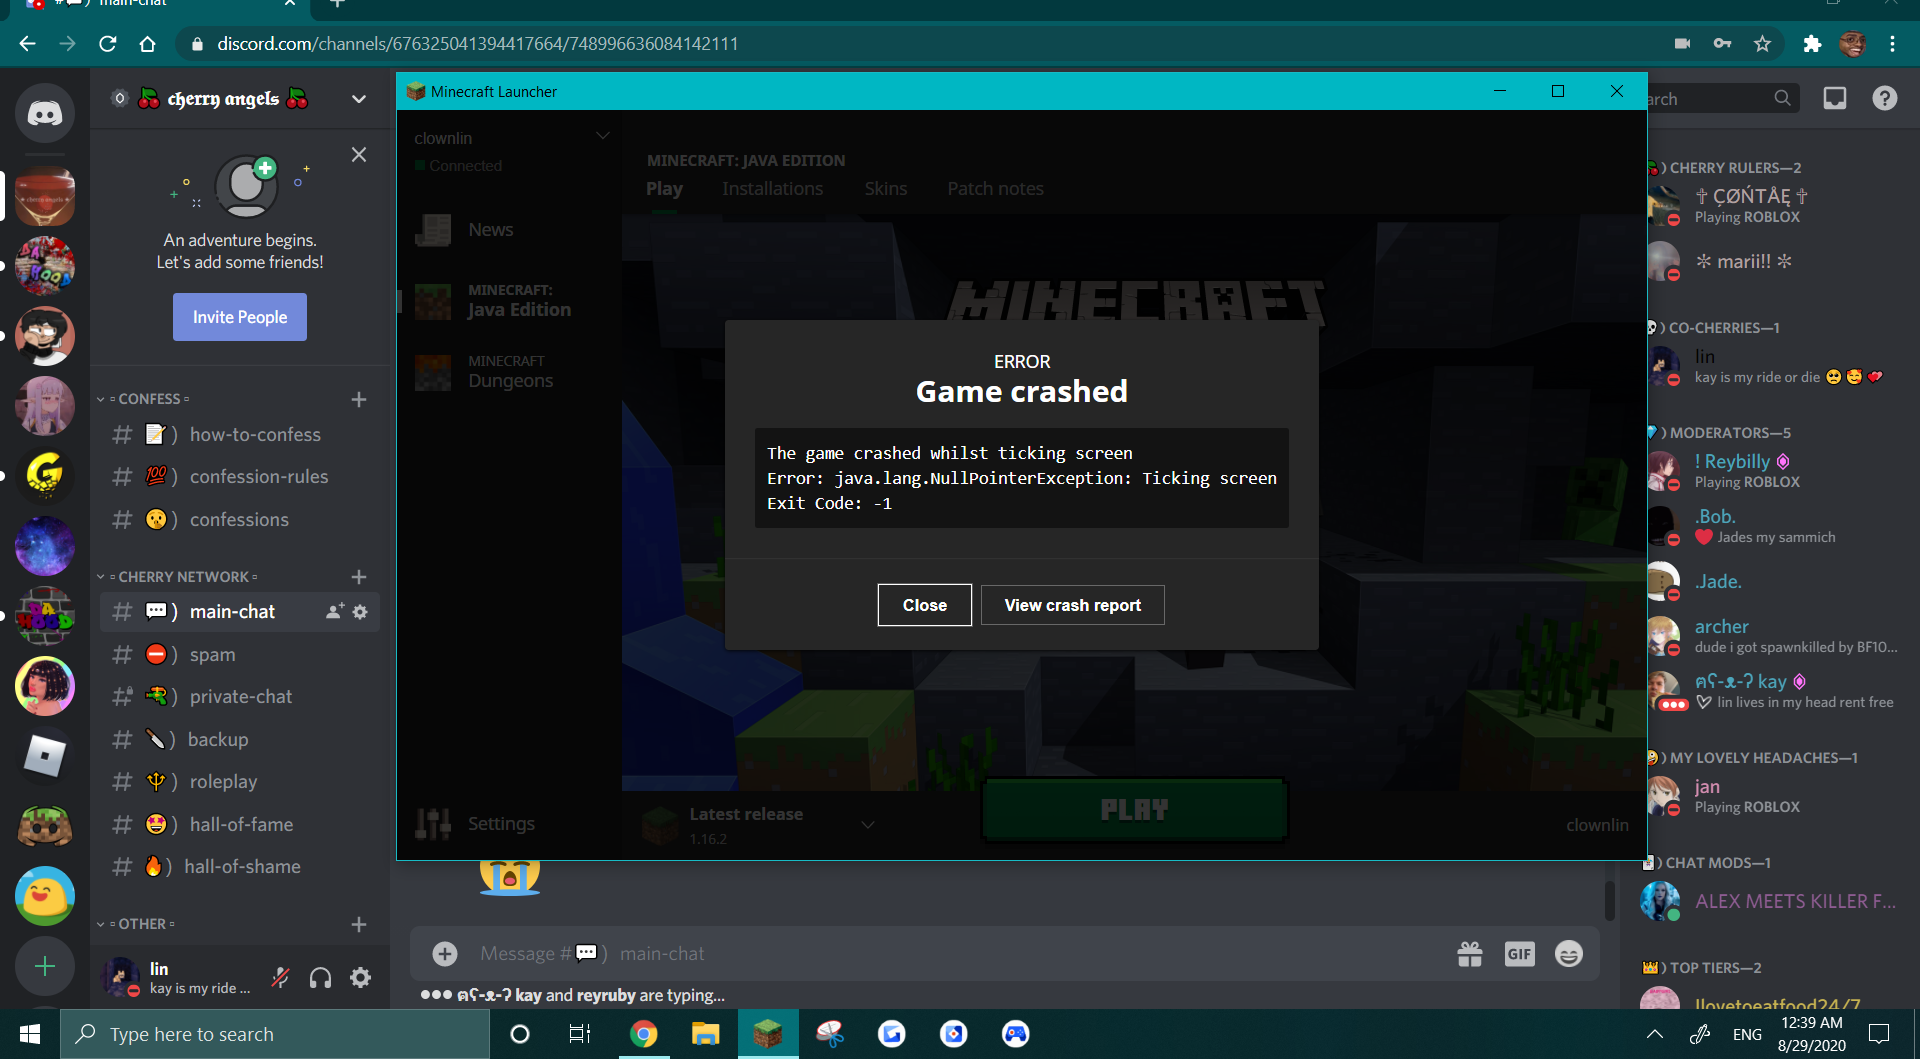Click View crash report button
This screenshot has height=1059, width=1920.
click(x=1073, y=605)
